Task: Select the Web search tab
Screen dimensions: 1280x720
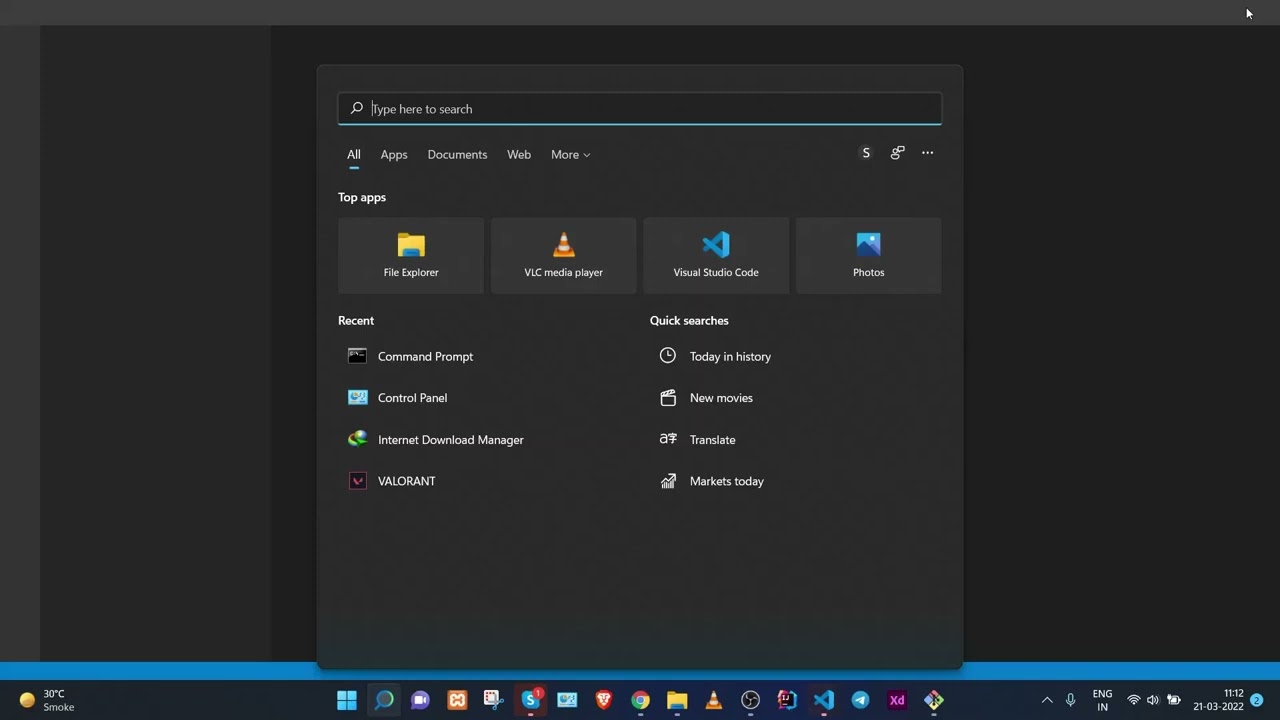Action: coord(519,155)
